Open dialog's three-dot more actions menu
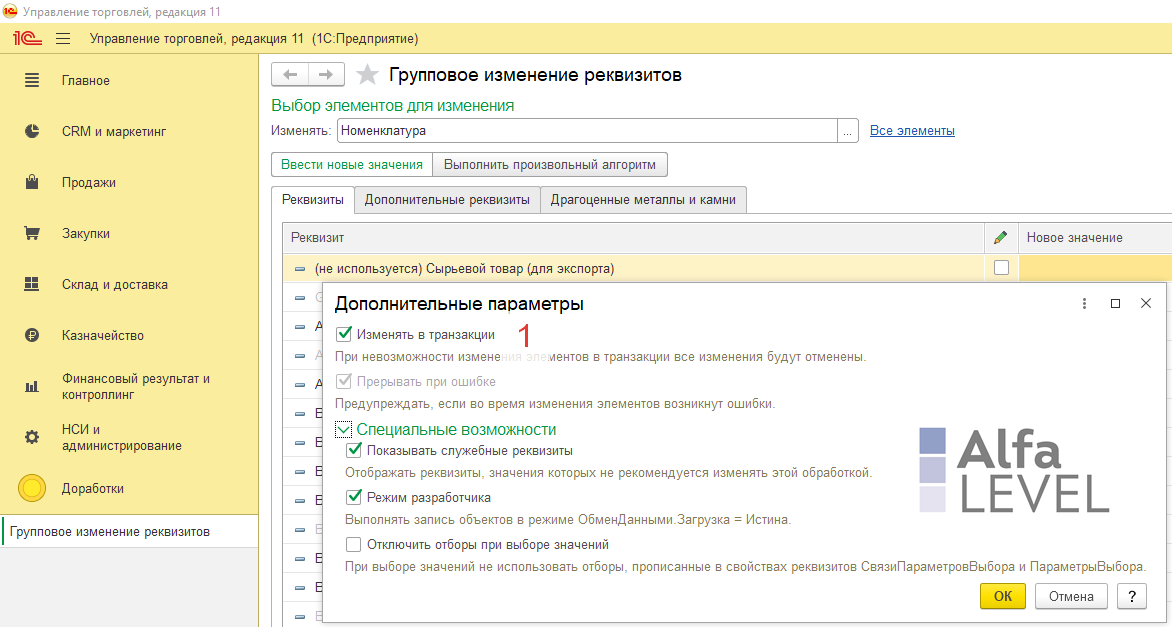This screenshot has height=627, width=1172. pos(1084,303)
